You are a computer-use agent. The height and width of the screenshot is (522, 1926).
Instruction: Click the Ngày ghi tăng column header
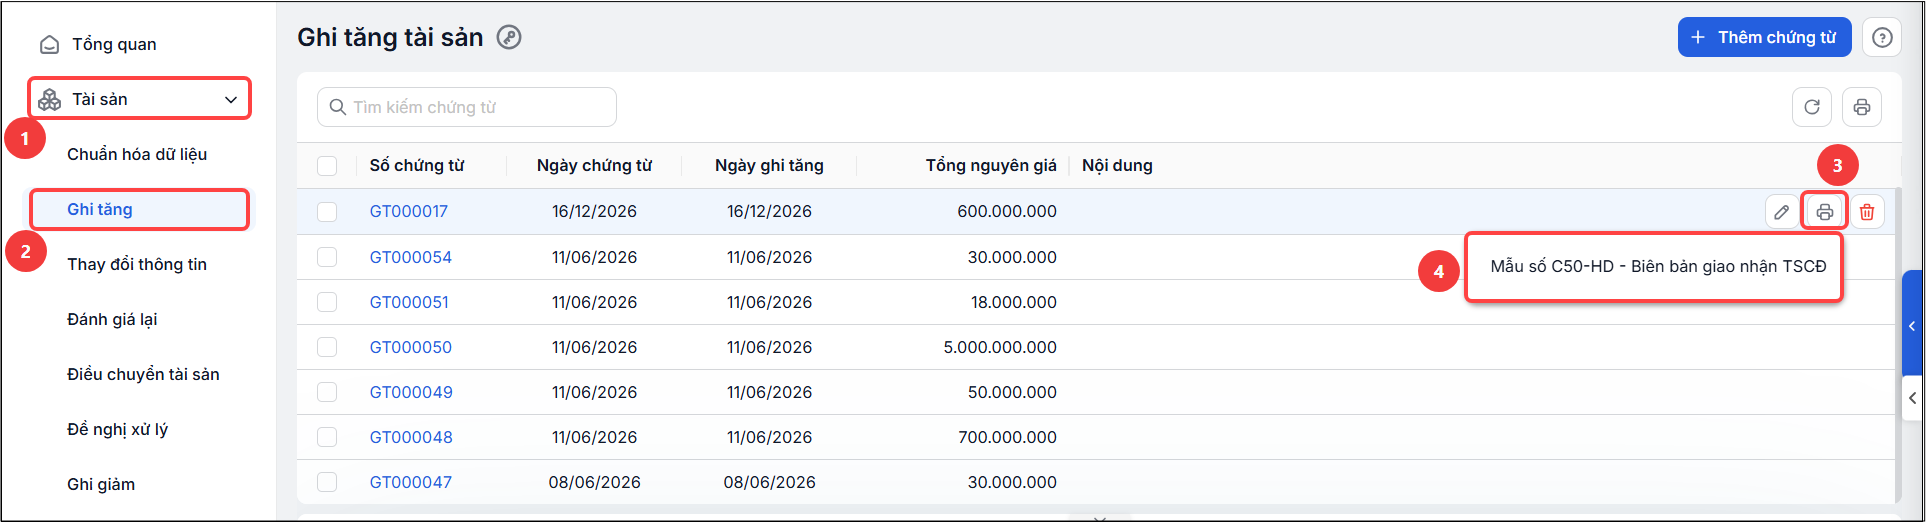[x=769, y=165]
